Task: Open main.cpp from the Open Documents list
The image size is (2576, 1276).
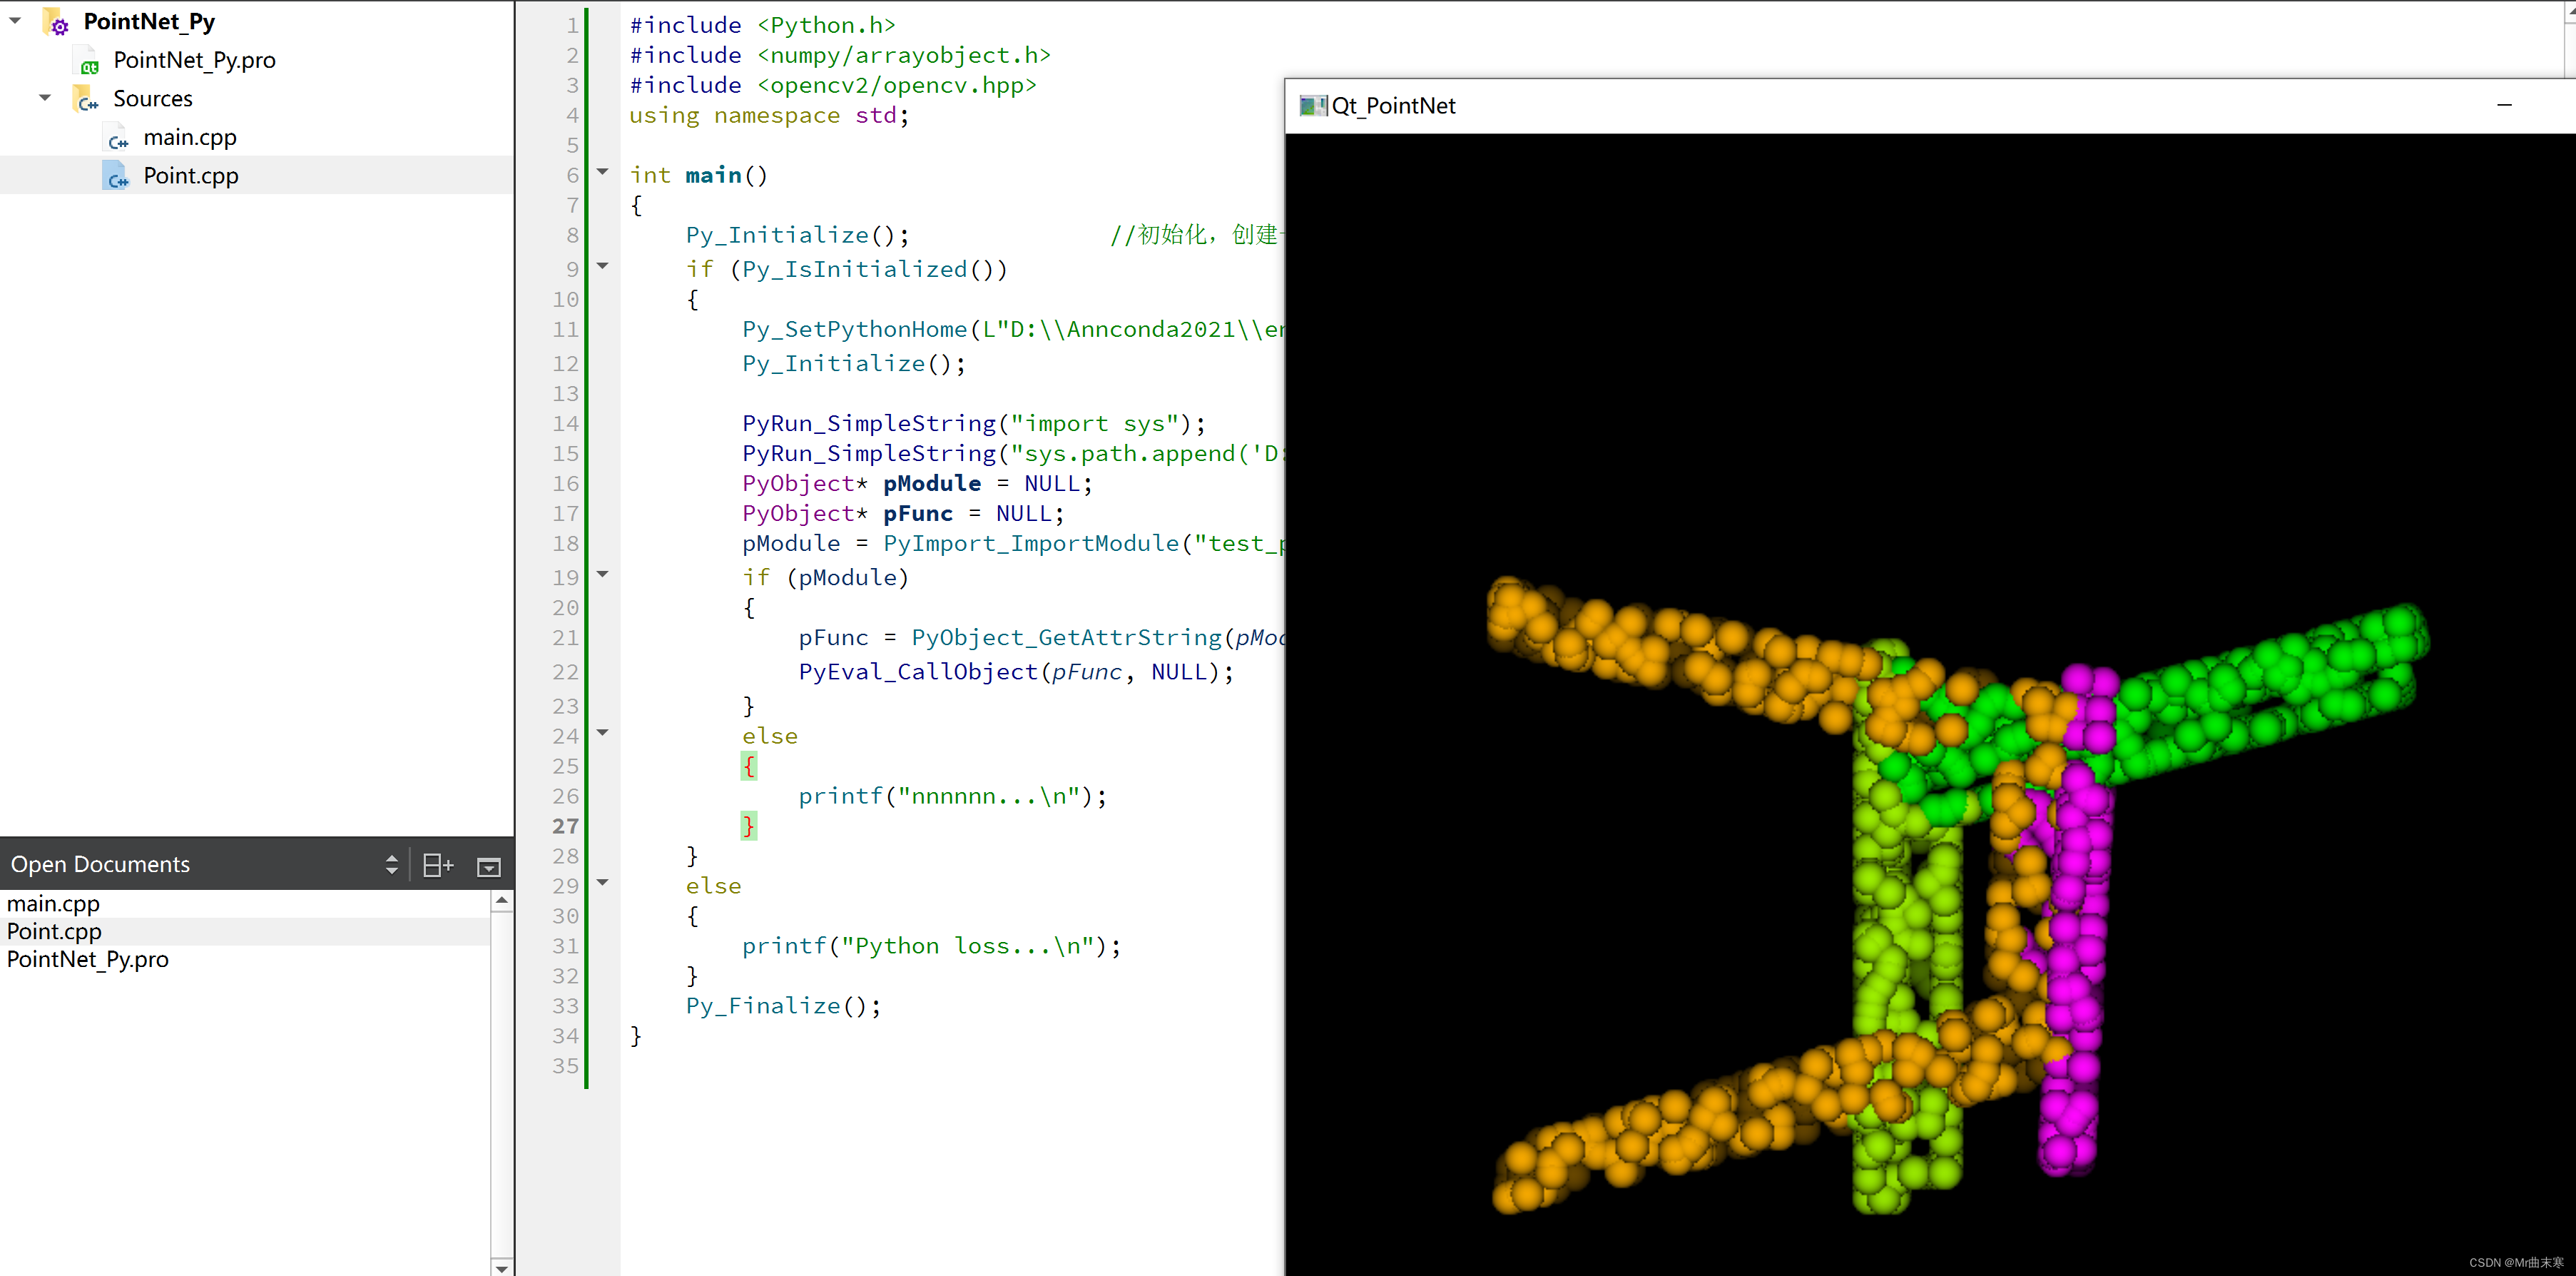Action: coord(52,903)
